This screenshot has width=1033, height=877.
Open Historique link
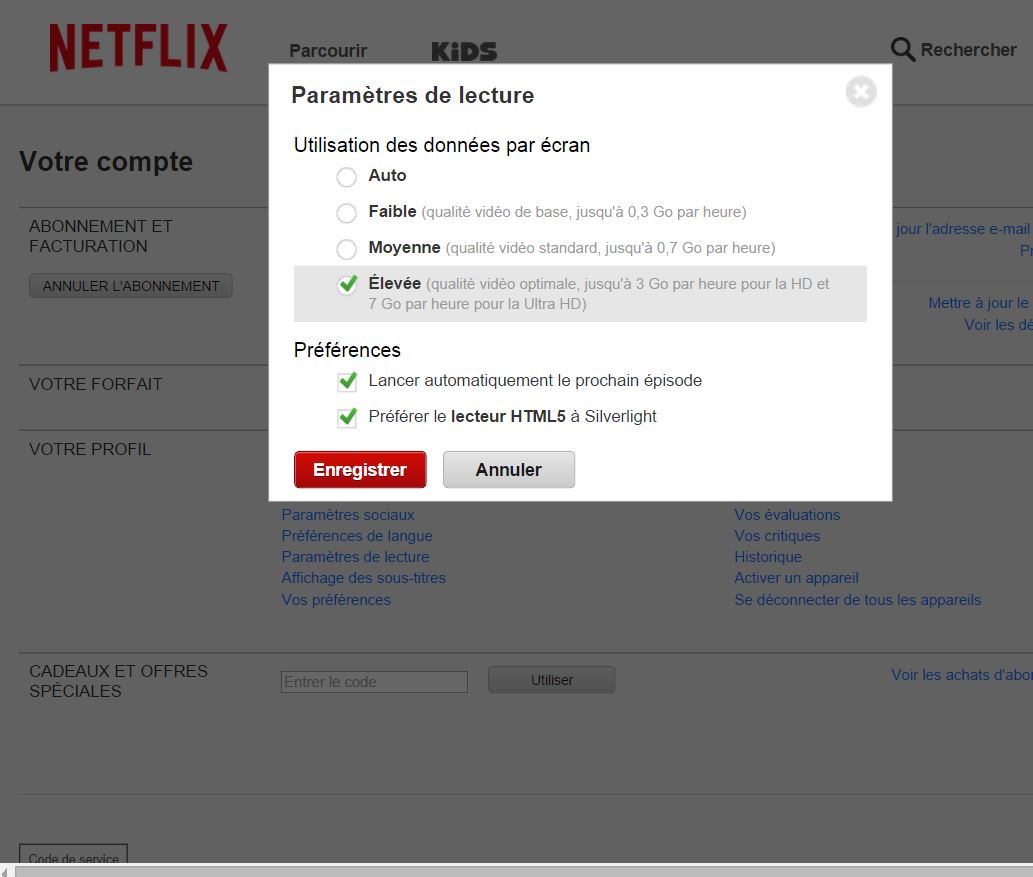tap(768, 557)
